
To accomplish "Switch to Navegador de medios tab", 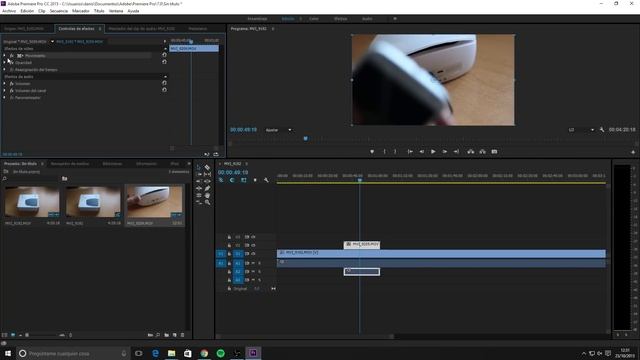I will 70,164.
